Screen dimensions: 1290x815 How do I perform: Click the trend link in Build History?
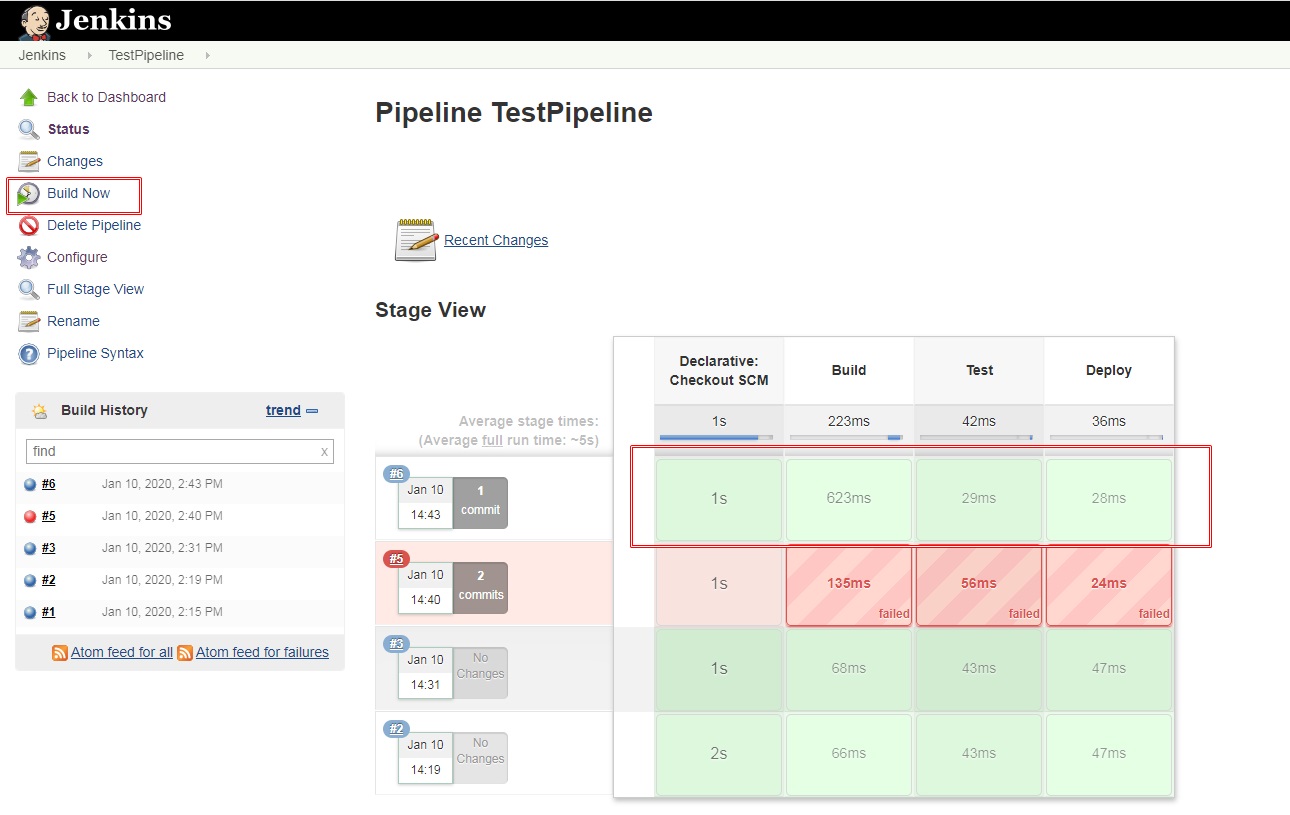click(283, 410)
